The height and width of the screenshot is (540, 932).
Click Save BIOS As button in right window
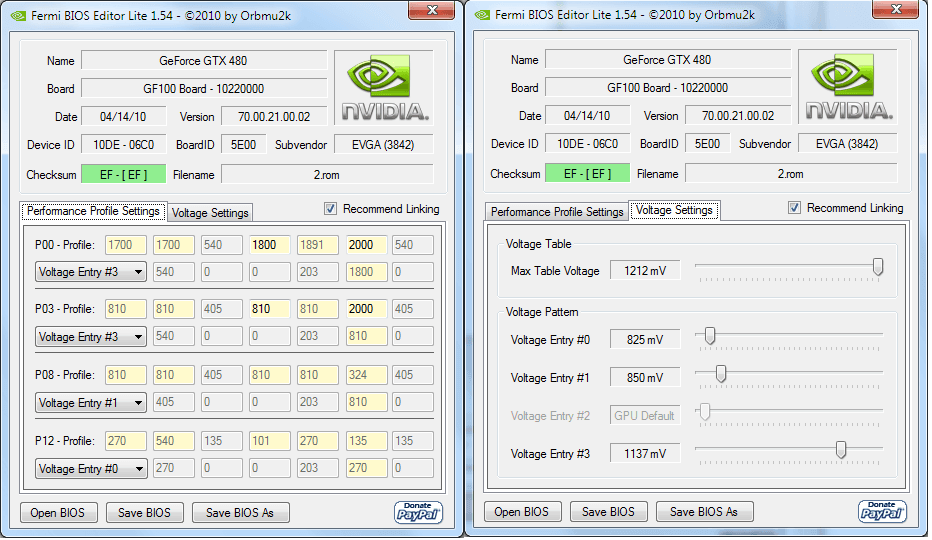click(704, 511)
